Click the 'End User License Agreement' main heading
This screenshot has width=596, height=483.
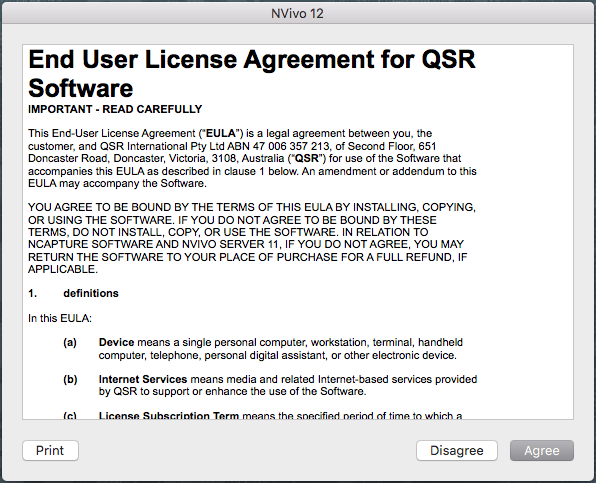(x=252, y=74)
